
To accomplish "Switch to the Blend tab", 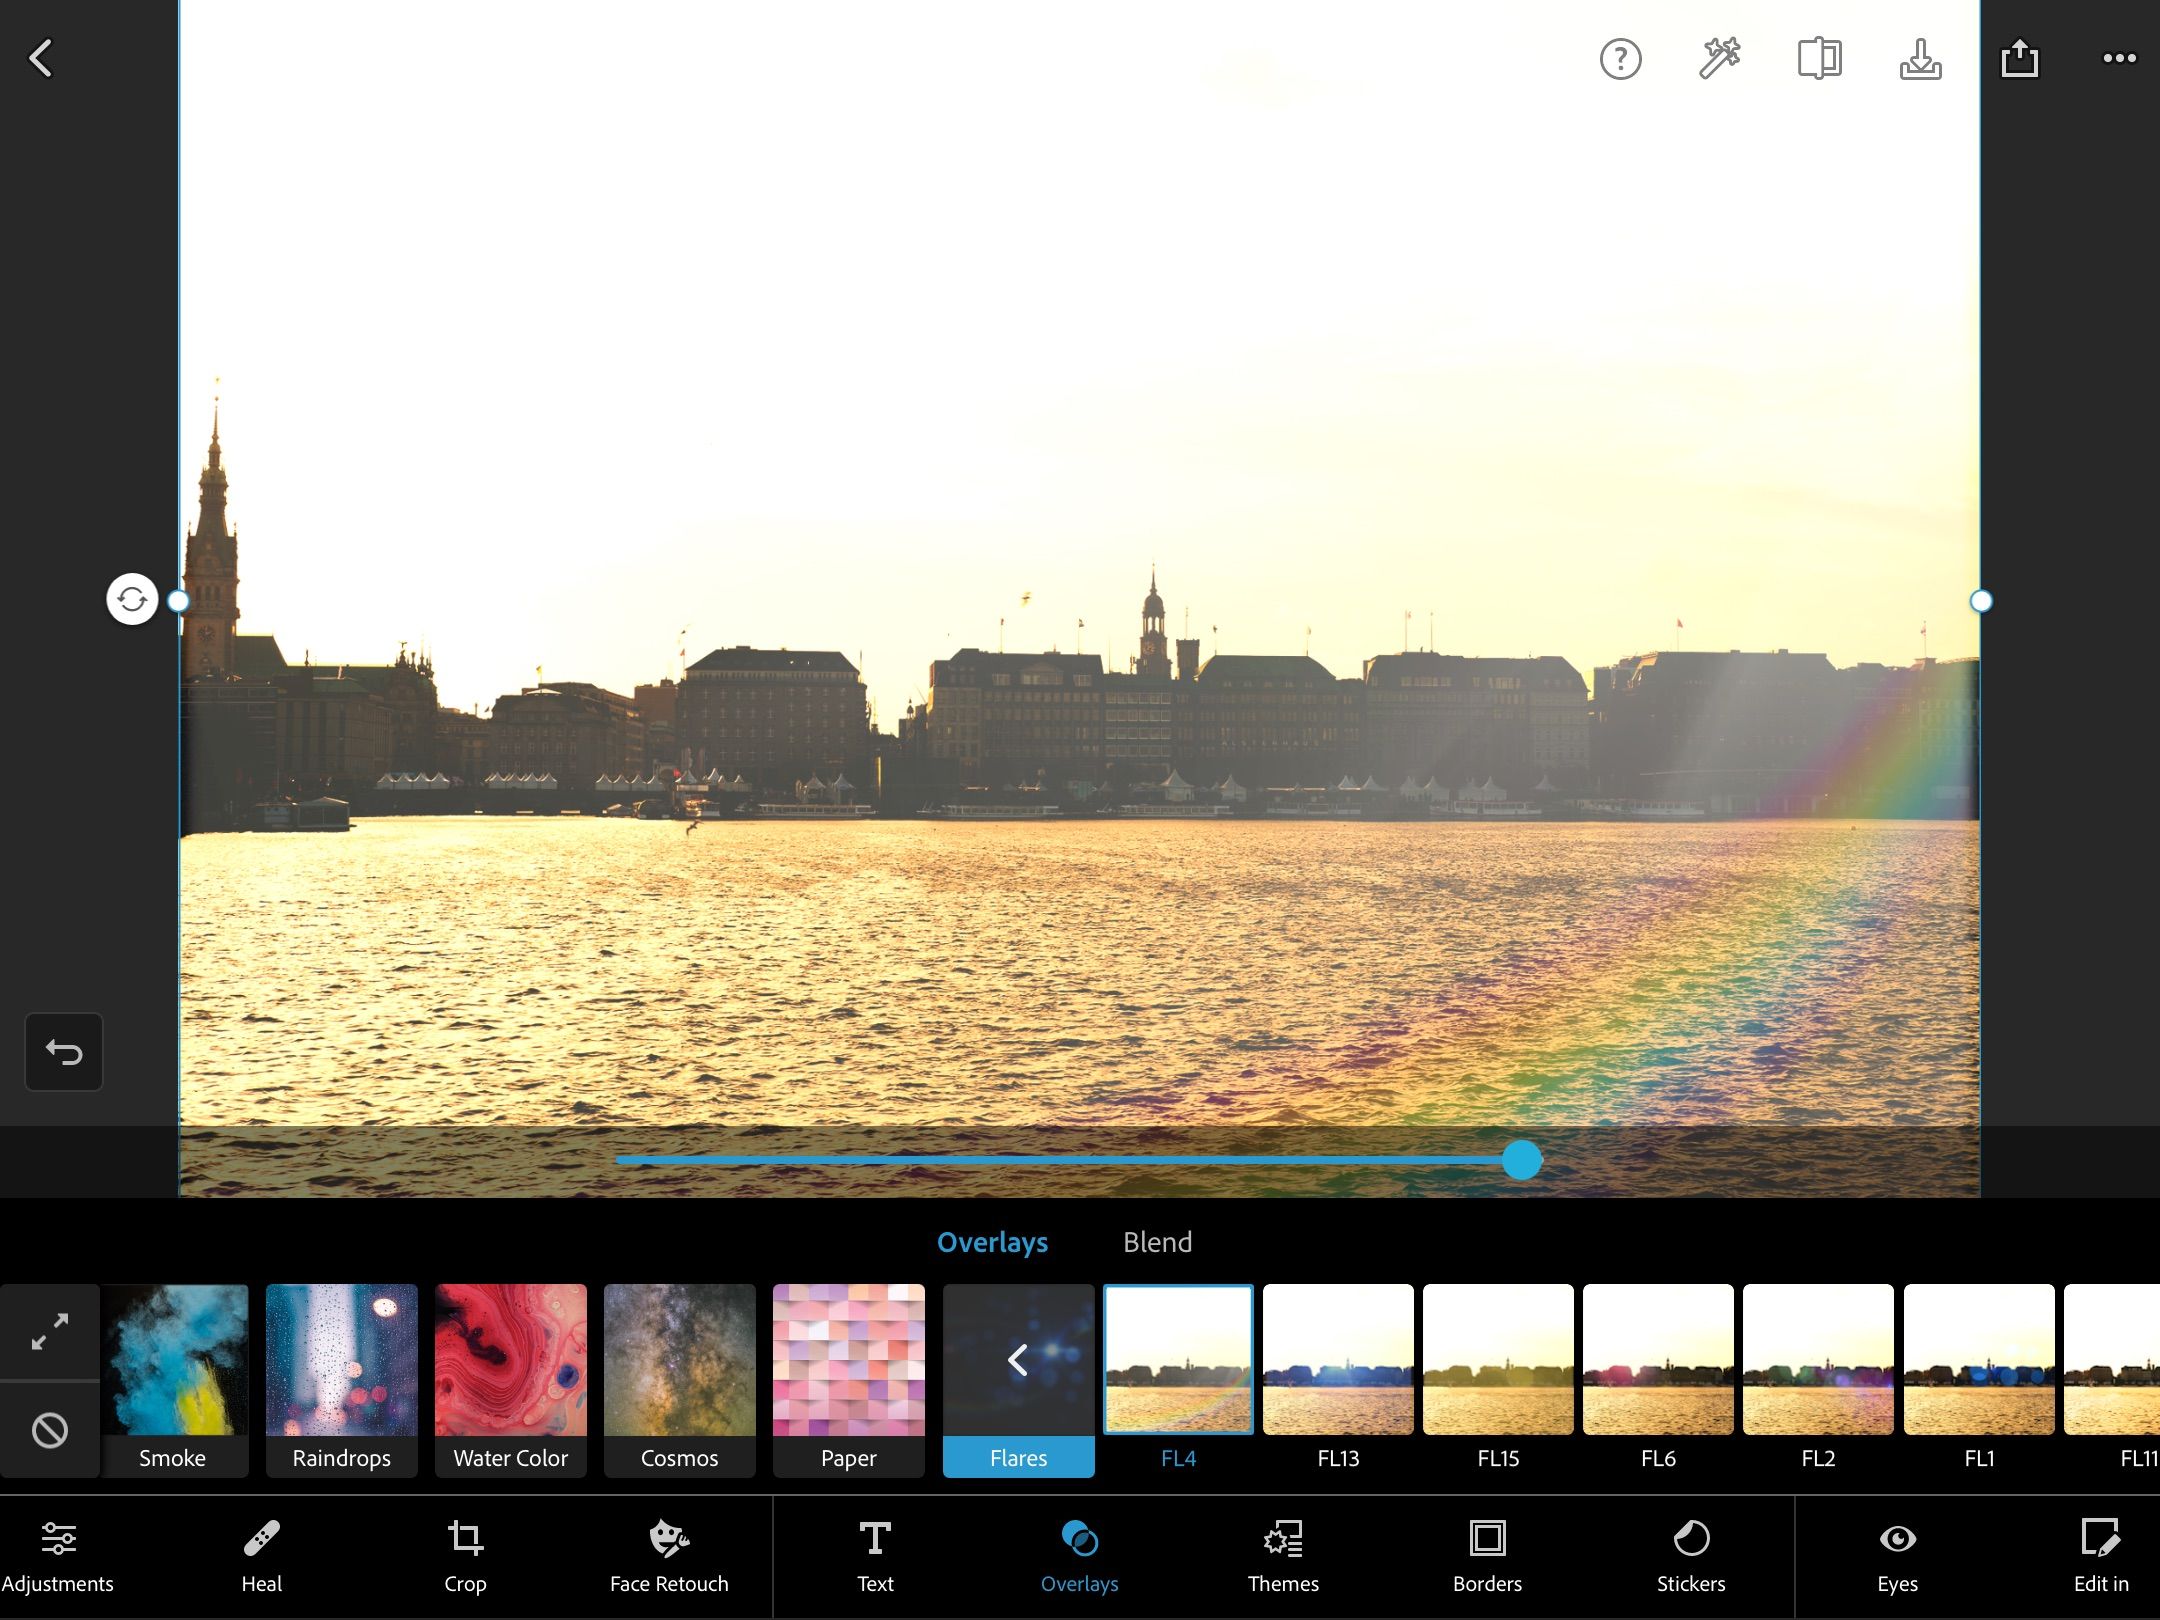I will point(1157,1242).
